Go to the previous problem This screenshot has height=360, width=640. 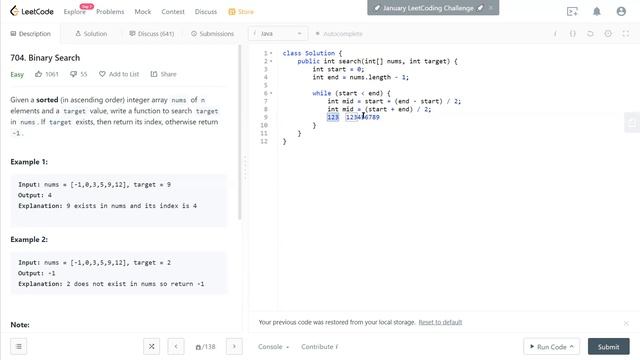[176, 347]
